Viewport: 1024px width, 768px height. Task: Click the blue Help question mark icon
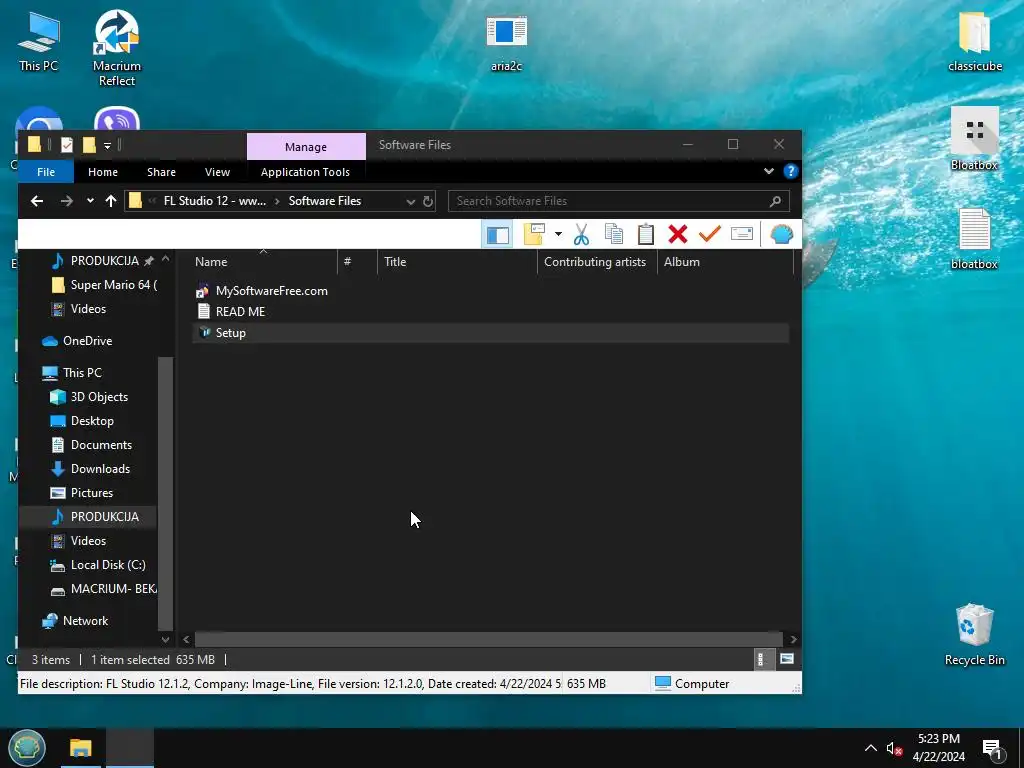[791, 171]
